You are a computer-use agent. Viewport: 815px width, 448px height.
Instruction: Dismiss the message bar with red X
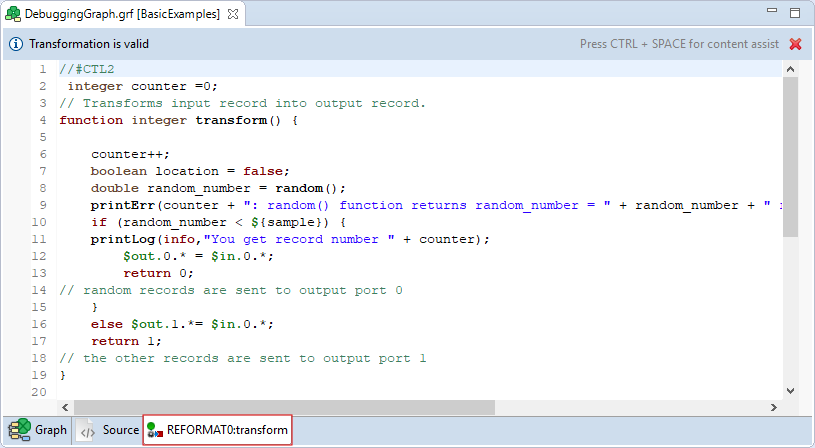pyautogui.click(x=796, y=44)
